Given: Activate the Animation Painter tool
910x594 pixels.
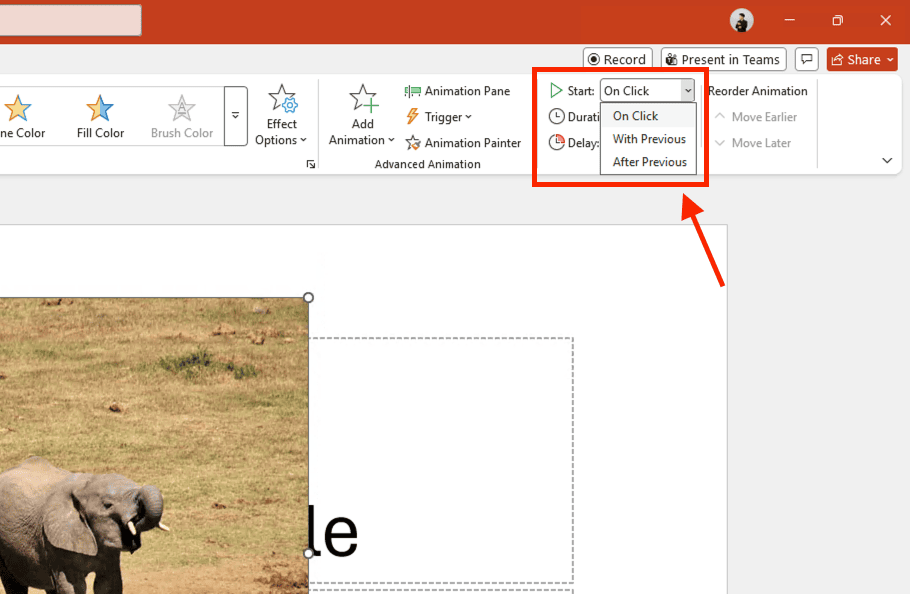Looking at the screenshot, I should pyautogui.click(x=463, y=143).
